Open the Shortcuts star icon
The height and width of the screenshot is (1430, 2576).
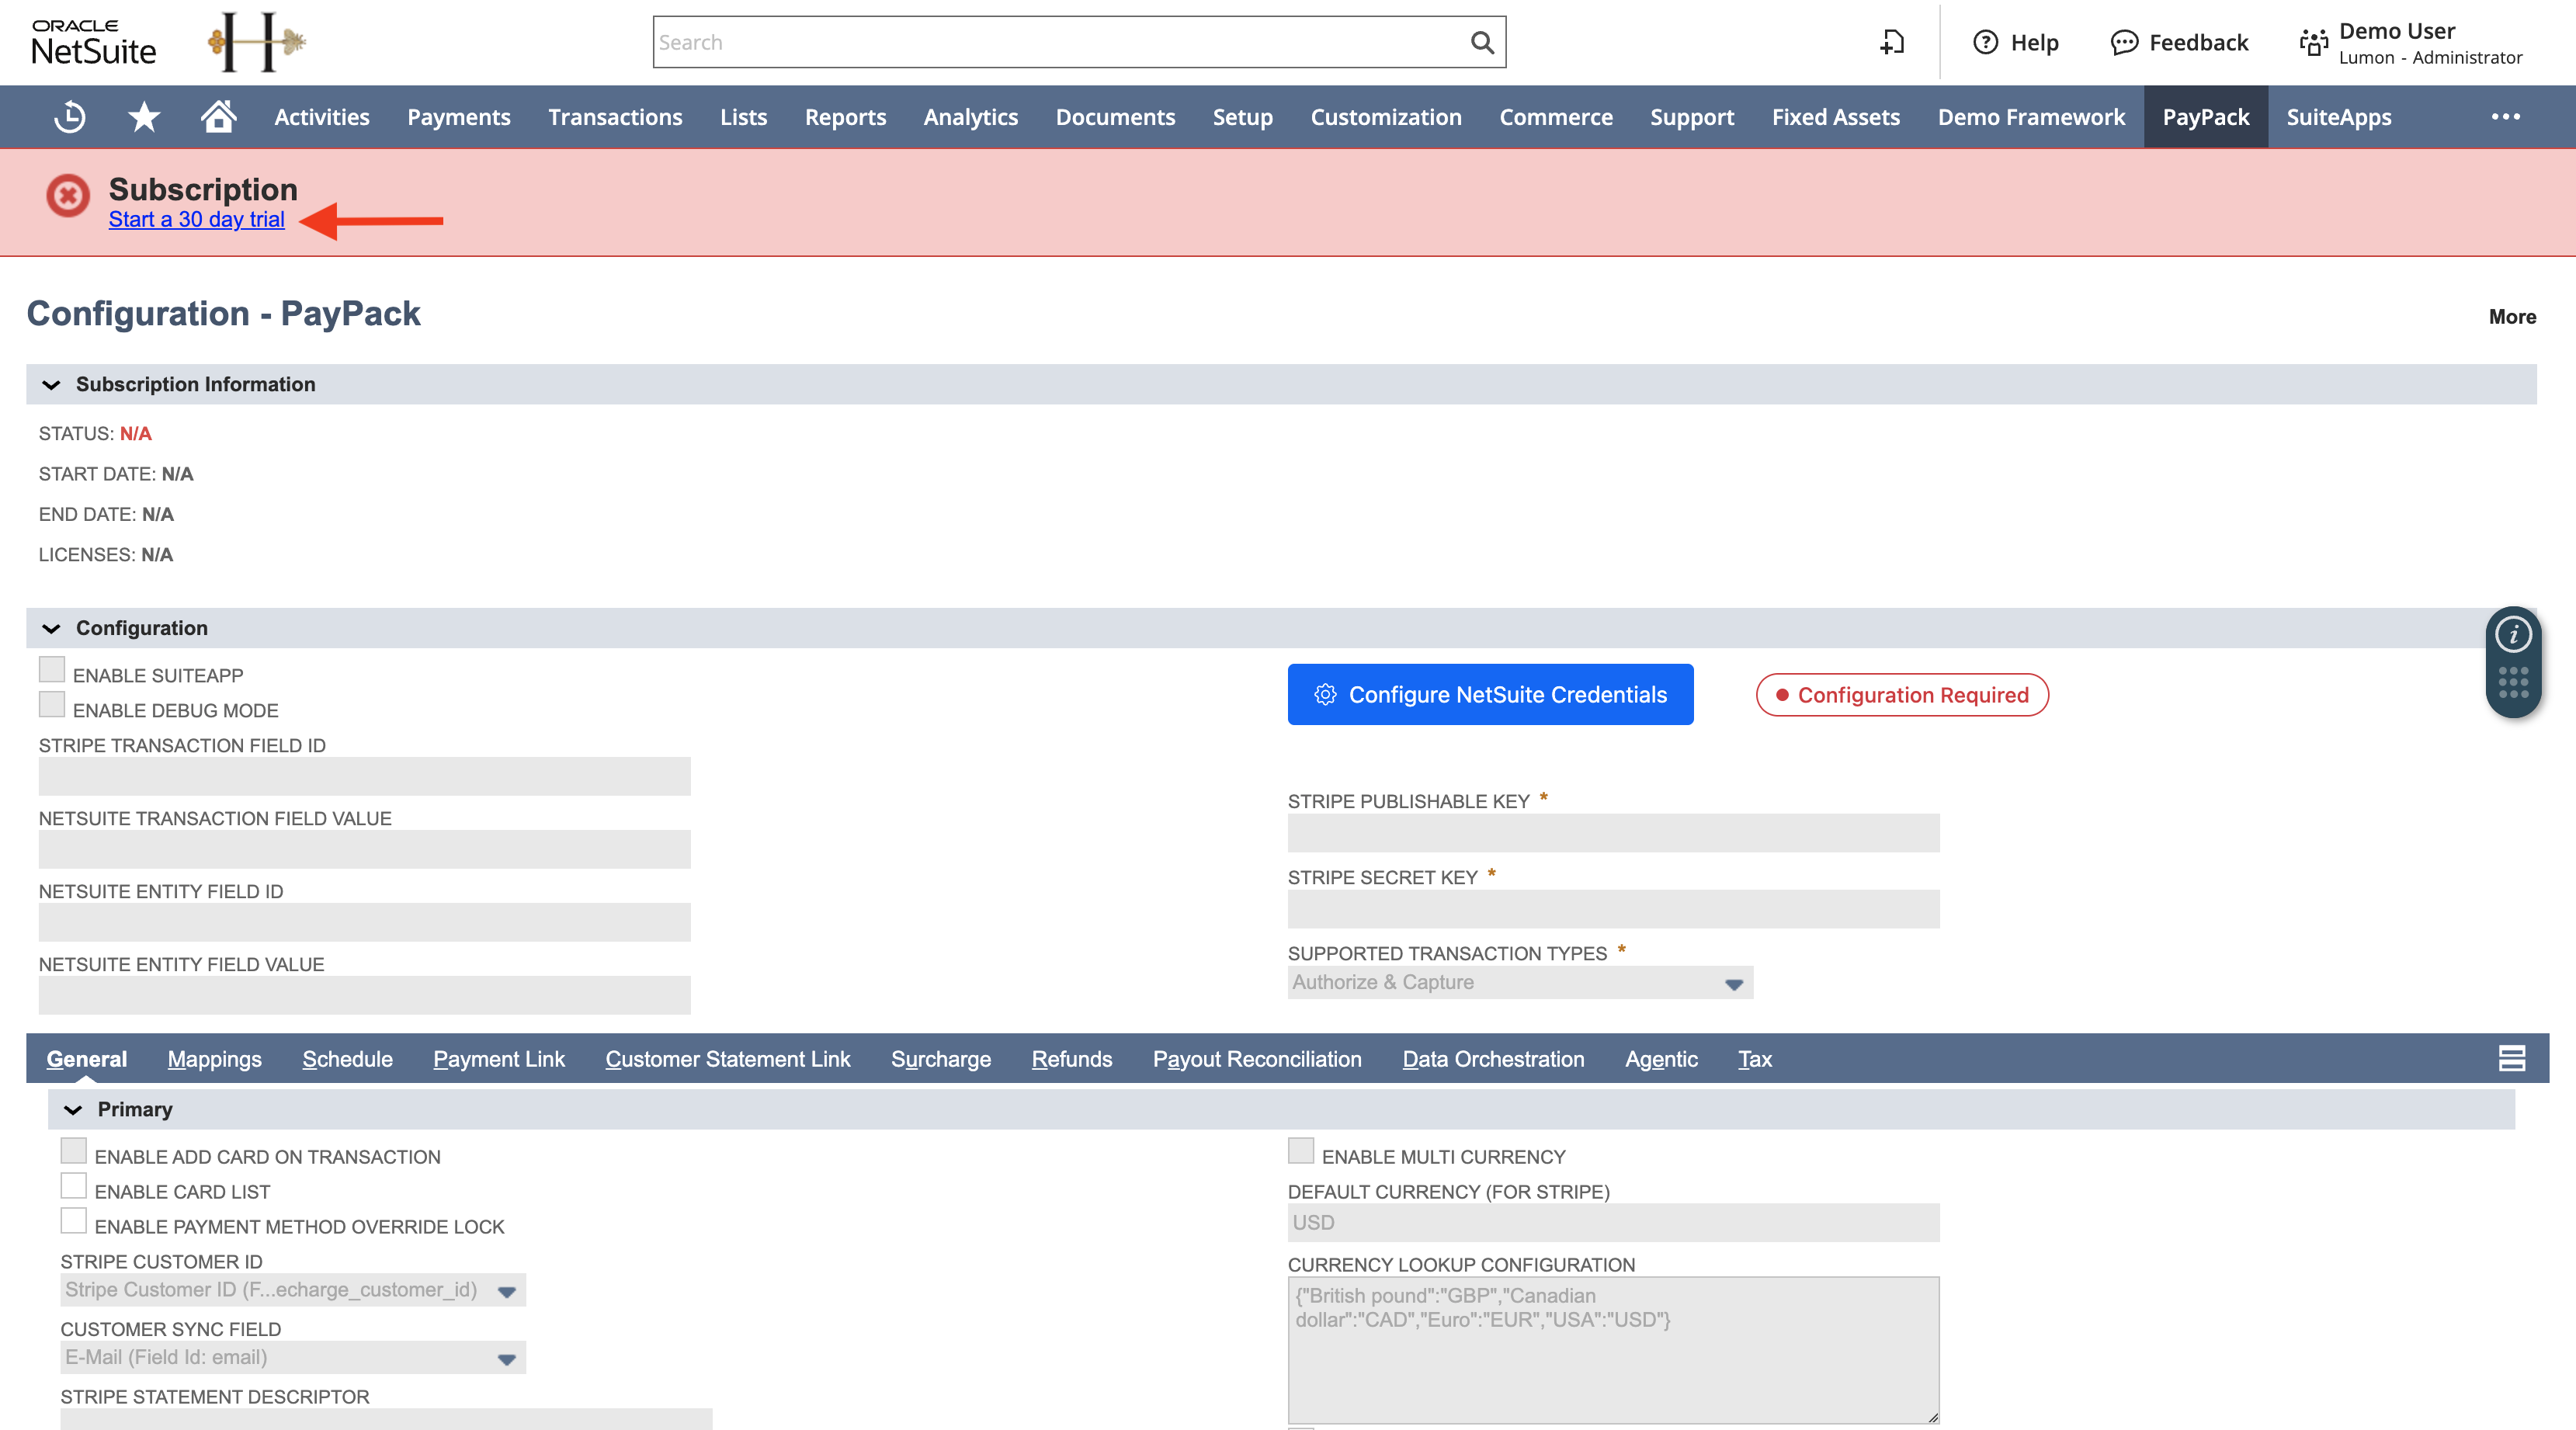tap(144, 117)
